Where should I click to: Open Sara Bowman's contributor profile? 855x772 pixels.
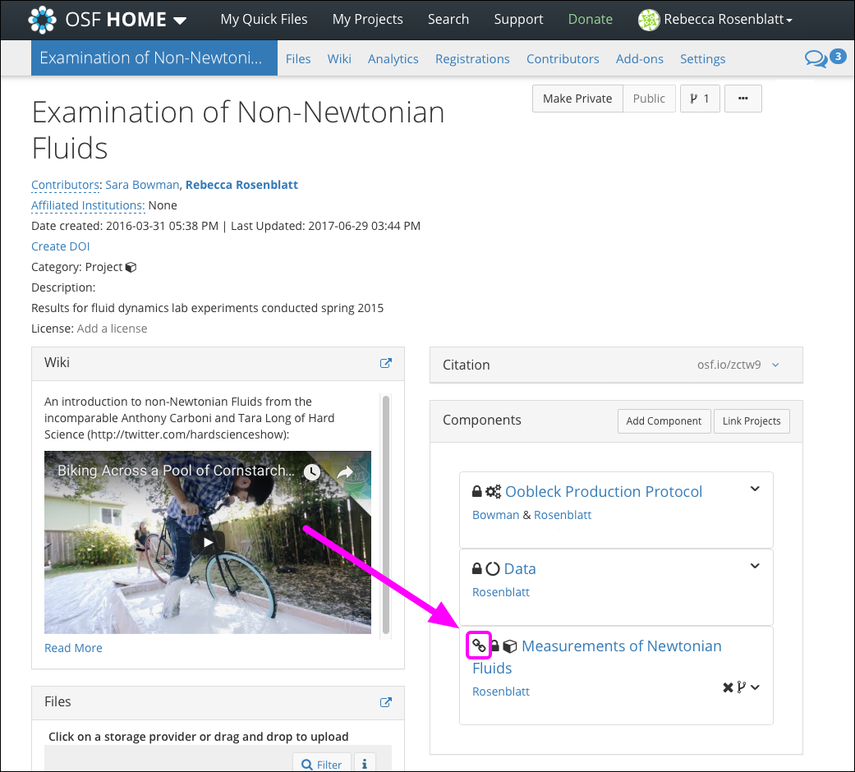click(x=142, y=185)
